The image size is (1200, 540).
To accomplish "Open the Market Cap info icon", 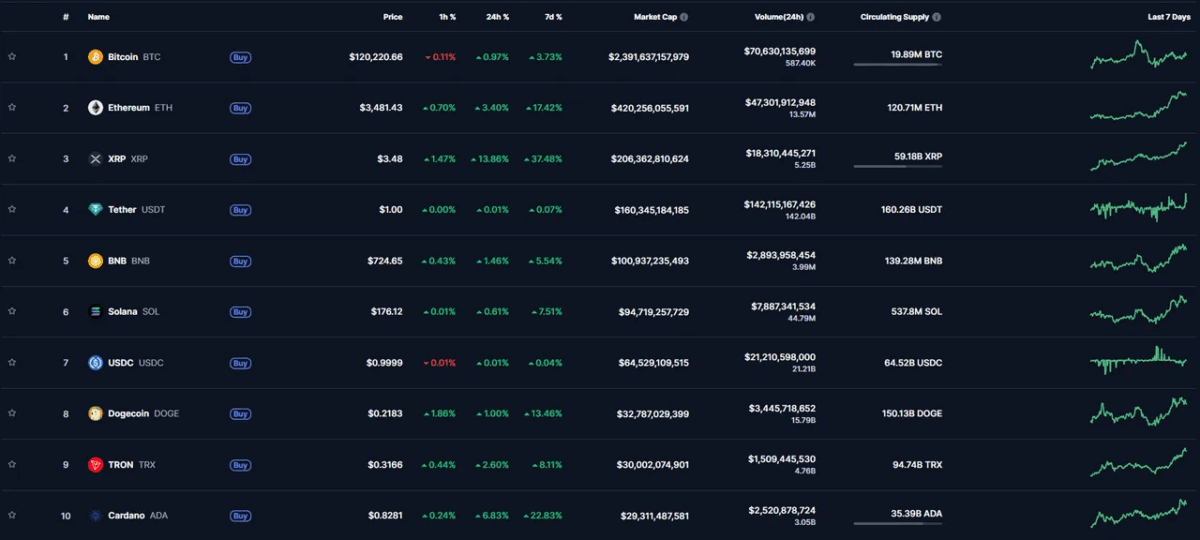I will 684,17.
